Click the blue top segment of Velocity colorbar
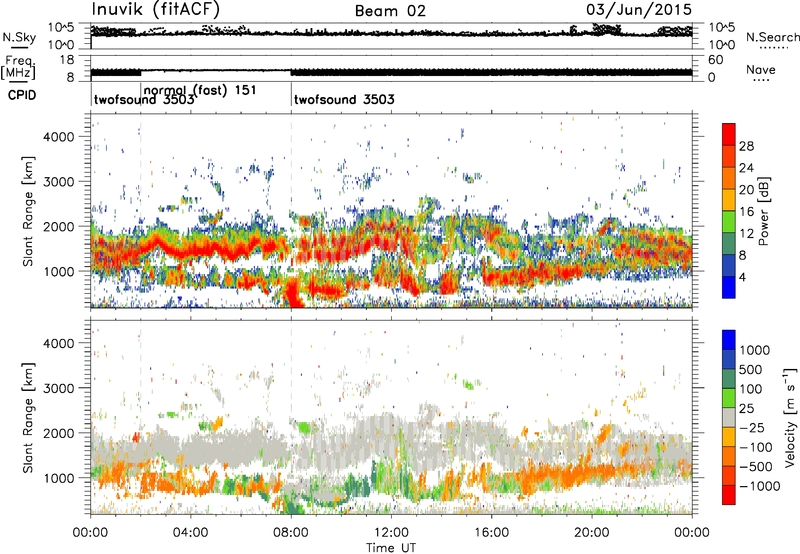Screen dimensions: 800x554 click(729, 340)
